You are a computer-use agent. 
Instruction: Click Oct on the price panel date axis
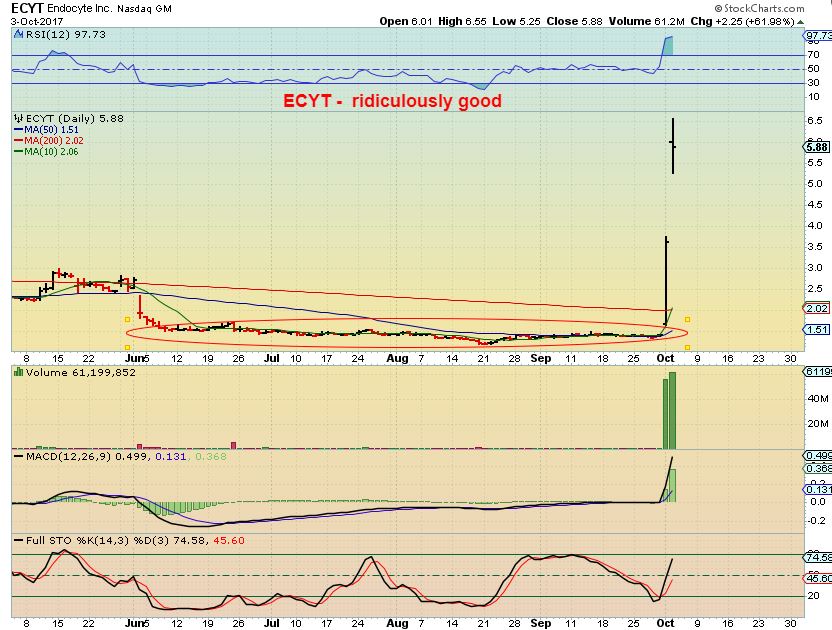point(665,358)
